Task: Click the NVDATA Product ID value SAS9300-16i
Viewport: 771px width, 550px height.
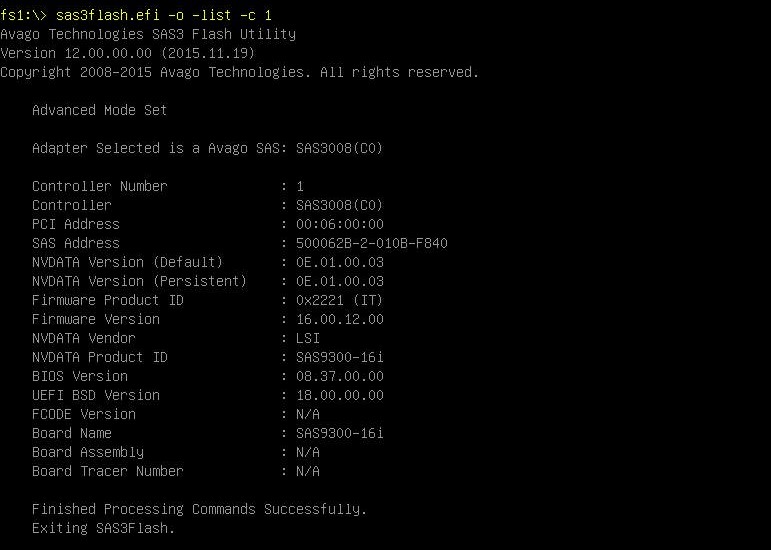Action: (x=340, y=357)
